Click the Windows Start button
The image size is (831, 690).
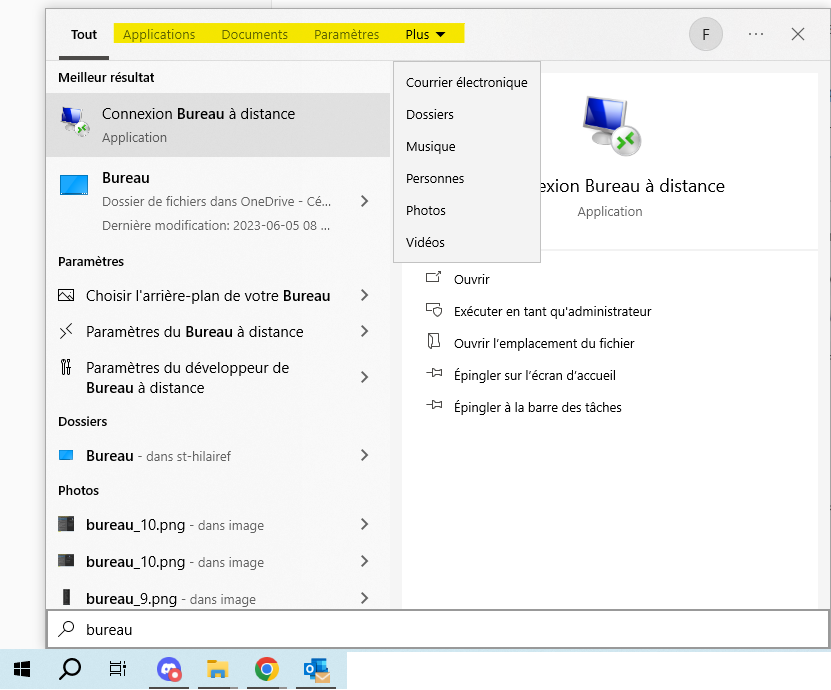21,669
